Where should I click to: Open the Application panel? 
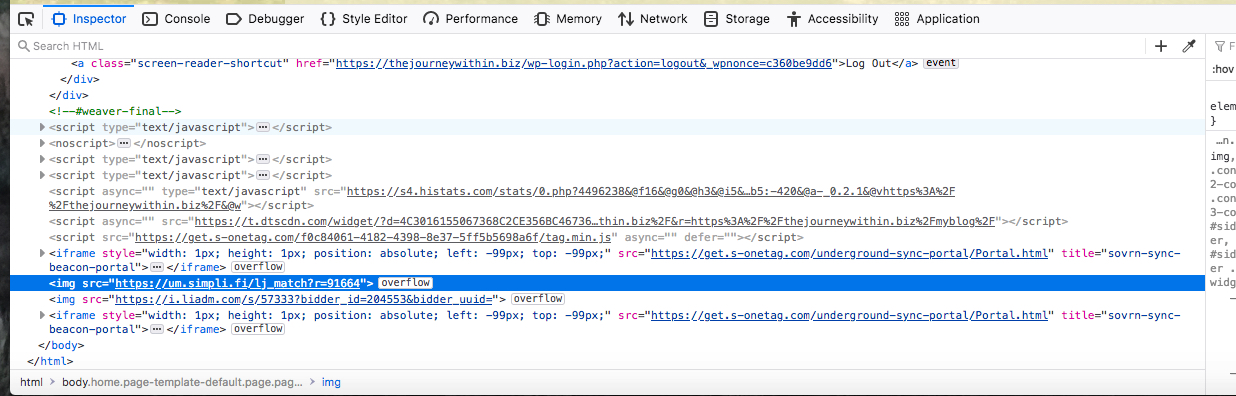click(937, 19)
